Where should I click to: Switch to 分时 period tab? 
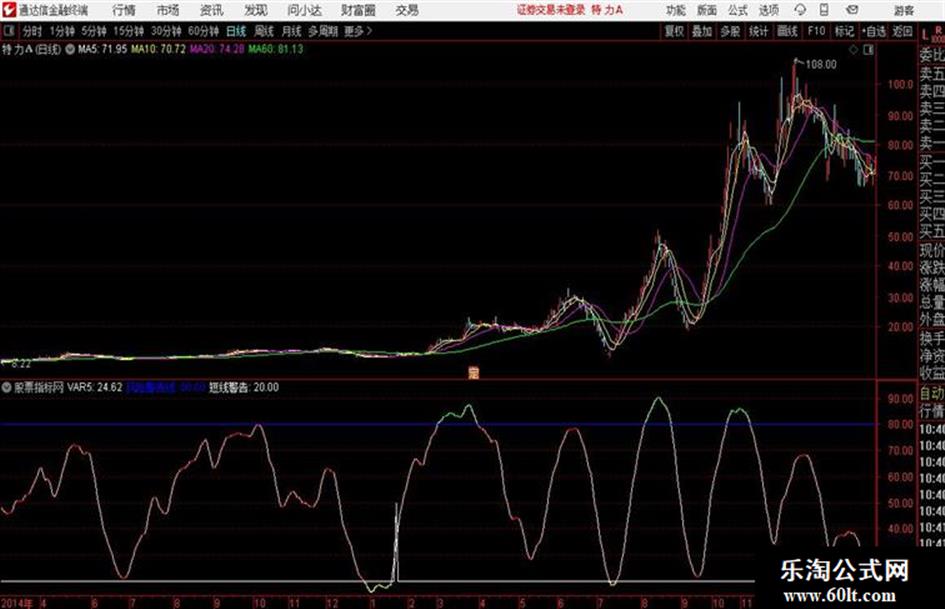(33, 31)
